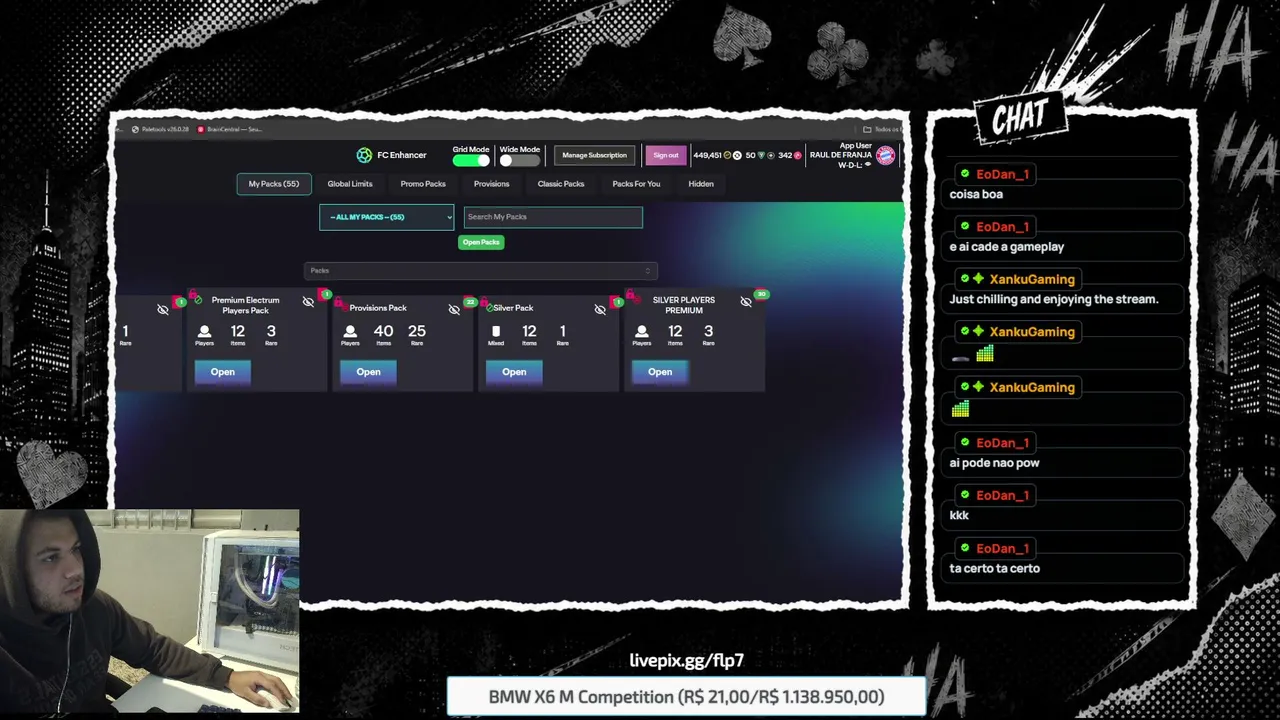1280x720 pixels.
Task: Click the pink Sign out button
Action: click(x=666, y=155)
